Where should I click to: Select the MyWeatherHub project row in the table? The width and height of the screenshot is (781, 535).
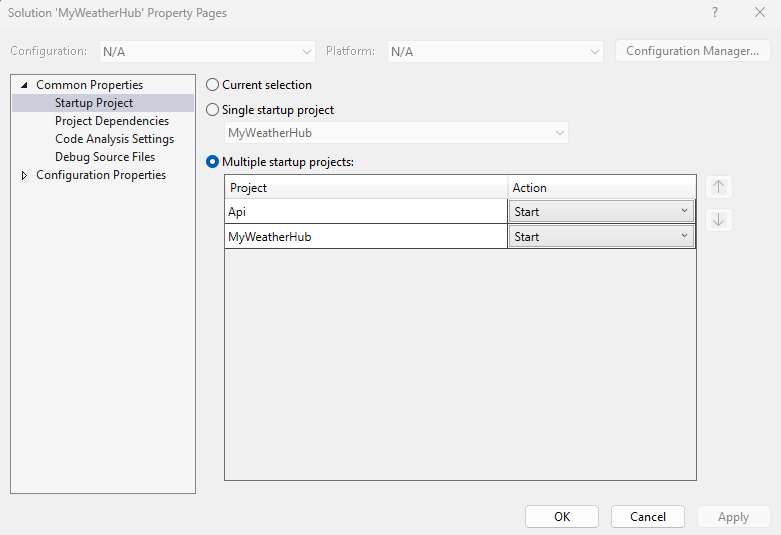tap(366, 237)
